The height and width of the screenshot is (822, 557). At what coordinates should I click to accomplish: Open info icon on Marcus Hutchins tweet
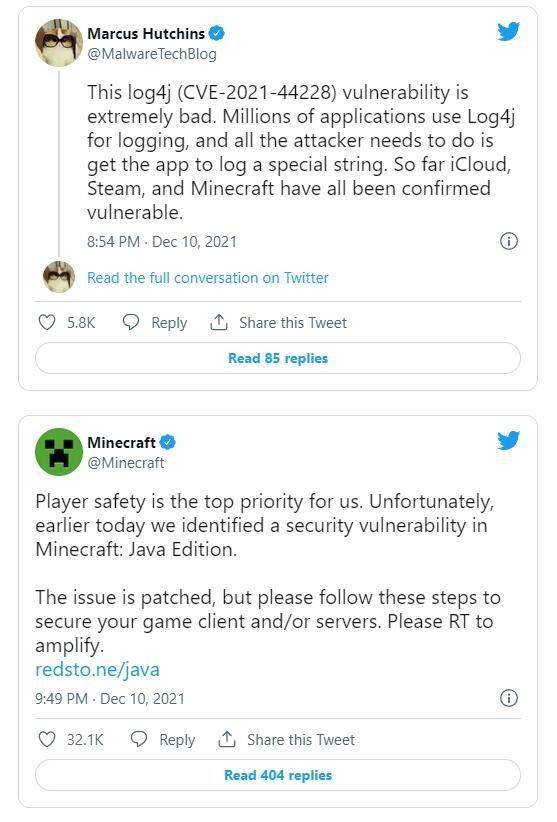(x=509, y=241)
